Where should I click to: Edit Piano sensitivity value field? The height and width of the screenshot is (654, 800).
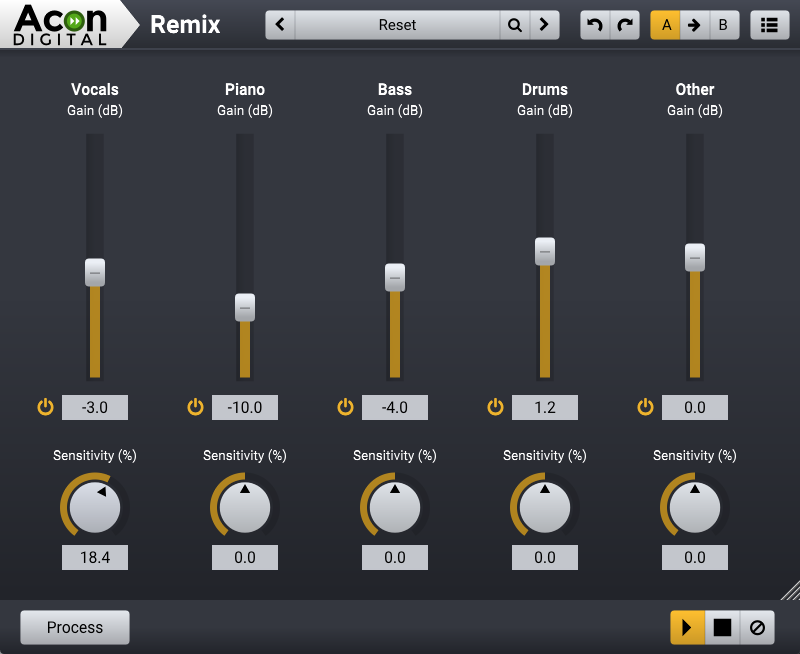coord(245,557)
